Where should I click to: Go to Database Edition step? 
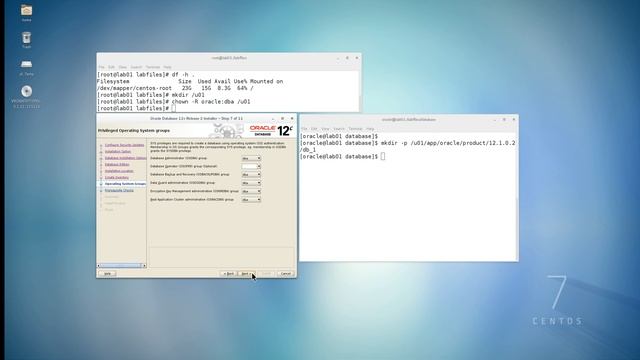coord(117,164)
